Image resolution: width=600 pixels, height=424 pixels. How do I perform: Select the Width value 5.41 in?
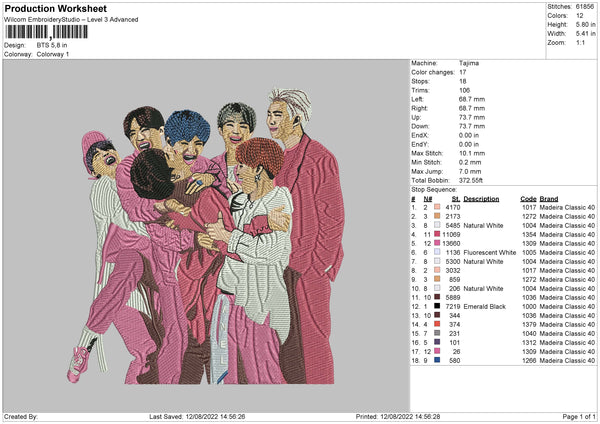click(x=585, y=34)
